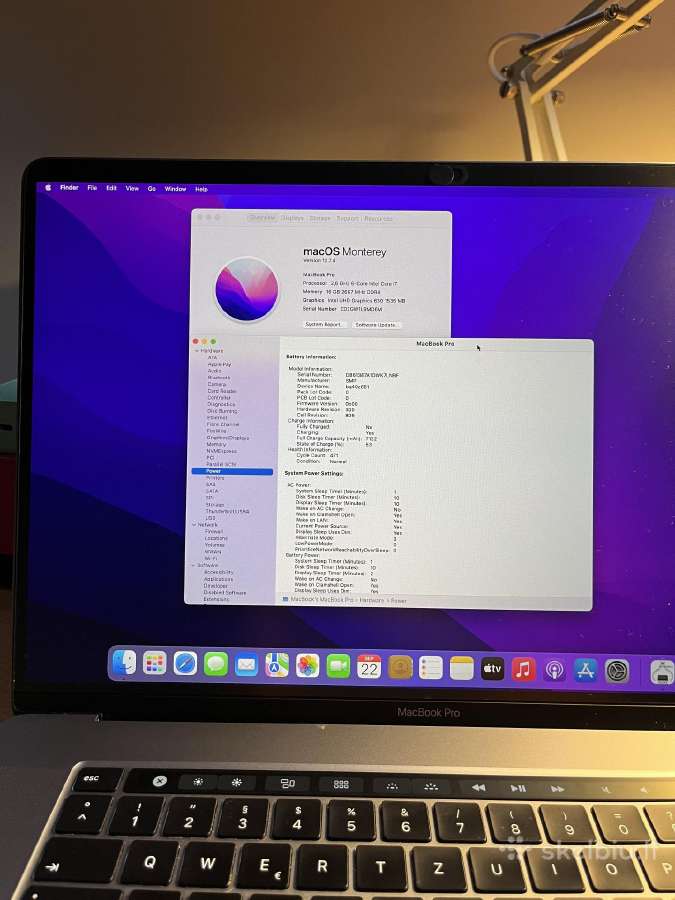Open Finder from the Dock
The image size is (675, 900).
124,662
